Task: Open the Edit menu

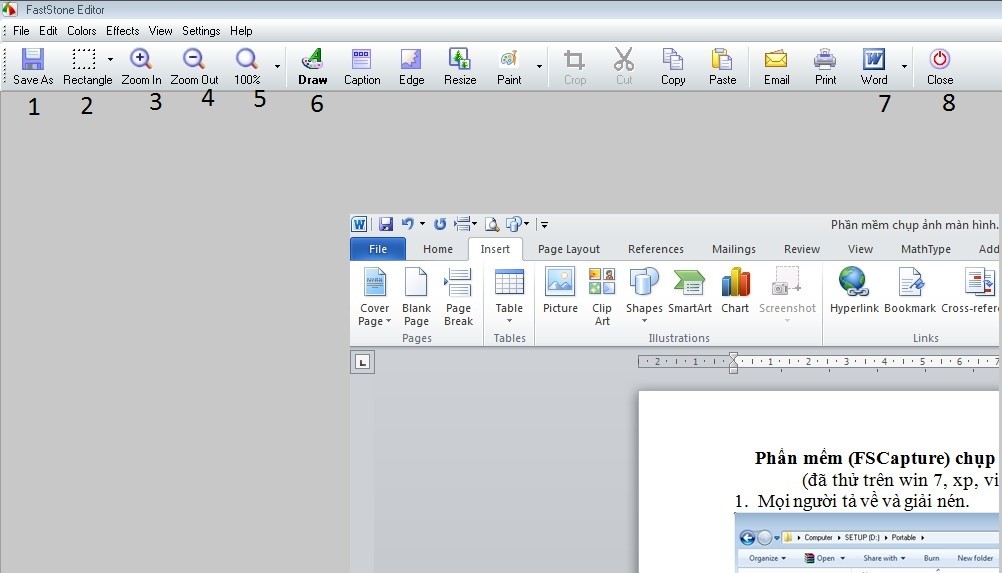Action: coord(48,31)
